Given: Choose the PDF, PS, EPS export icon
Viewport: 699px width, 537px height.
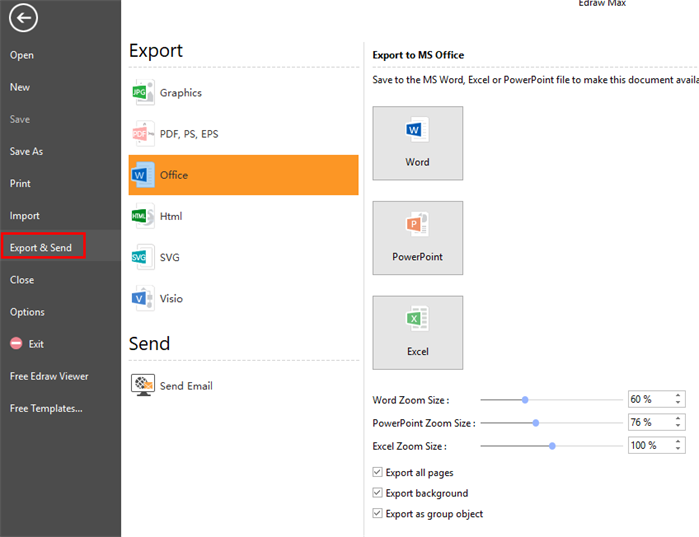Looking at the screenshot, I should (x=144, y=134).
